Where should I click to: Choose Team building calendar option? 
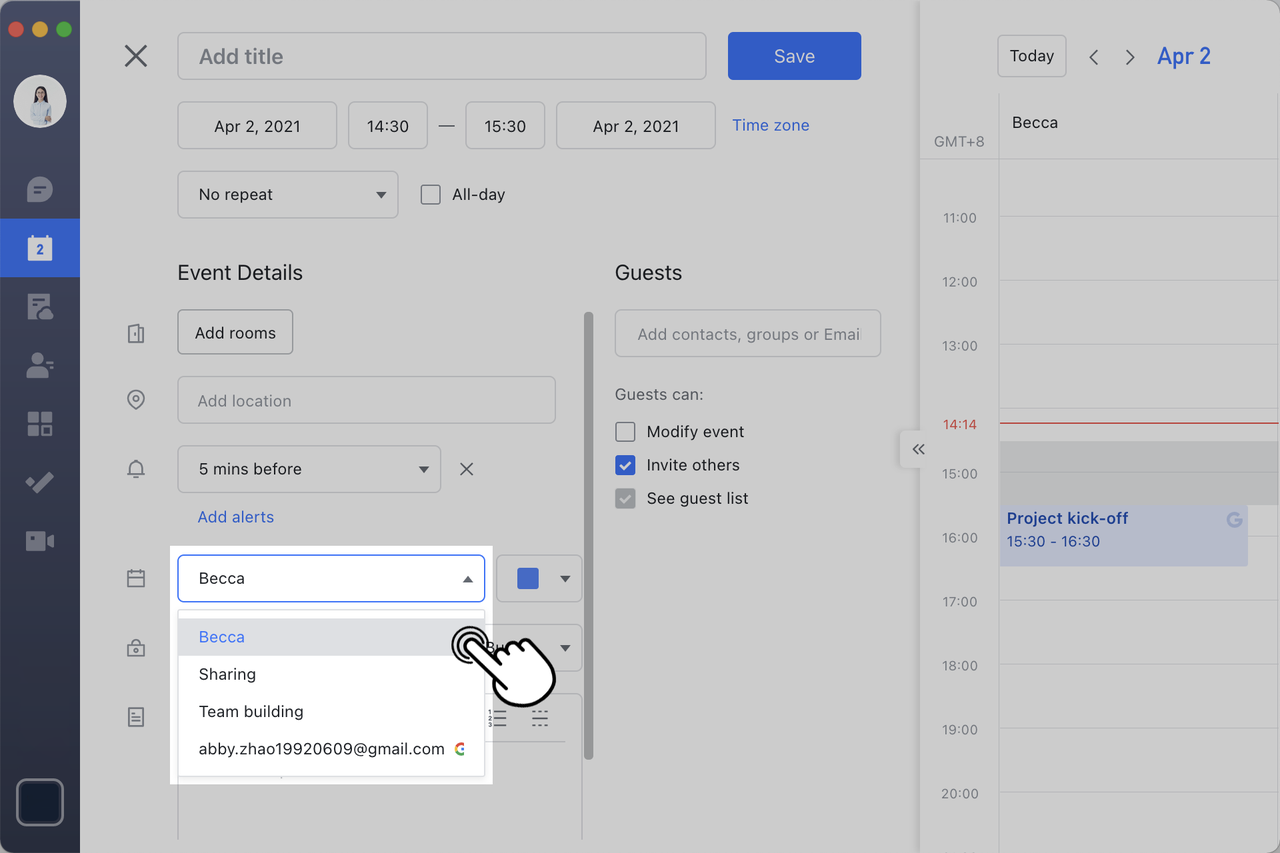click(x=251, y=712)
